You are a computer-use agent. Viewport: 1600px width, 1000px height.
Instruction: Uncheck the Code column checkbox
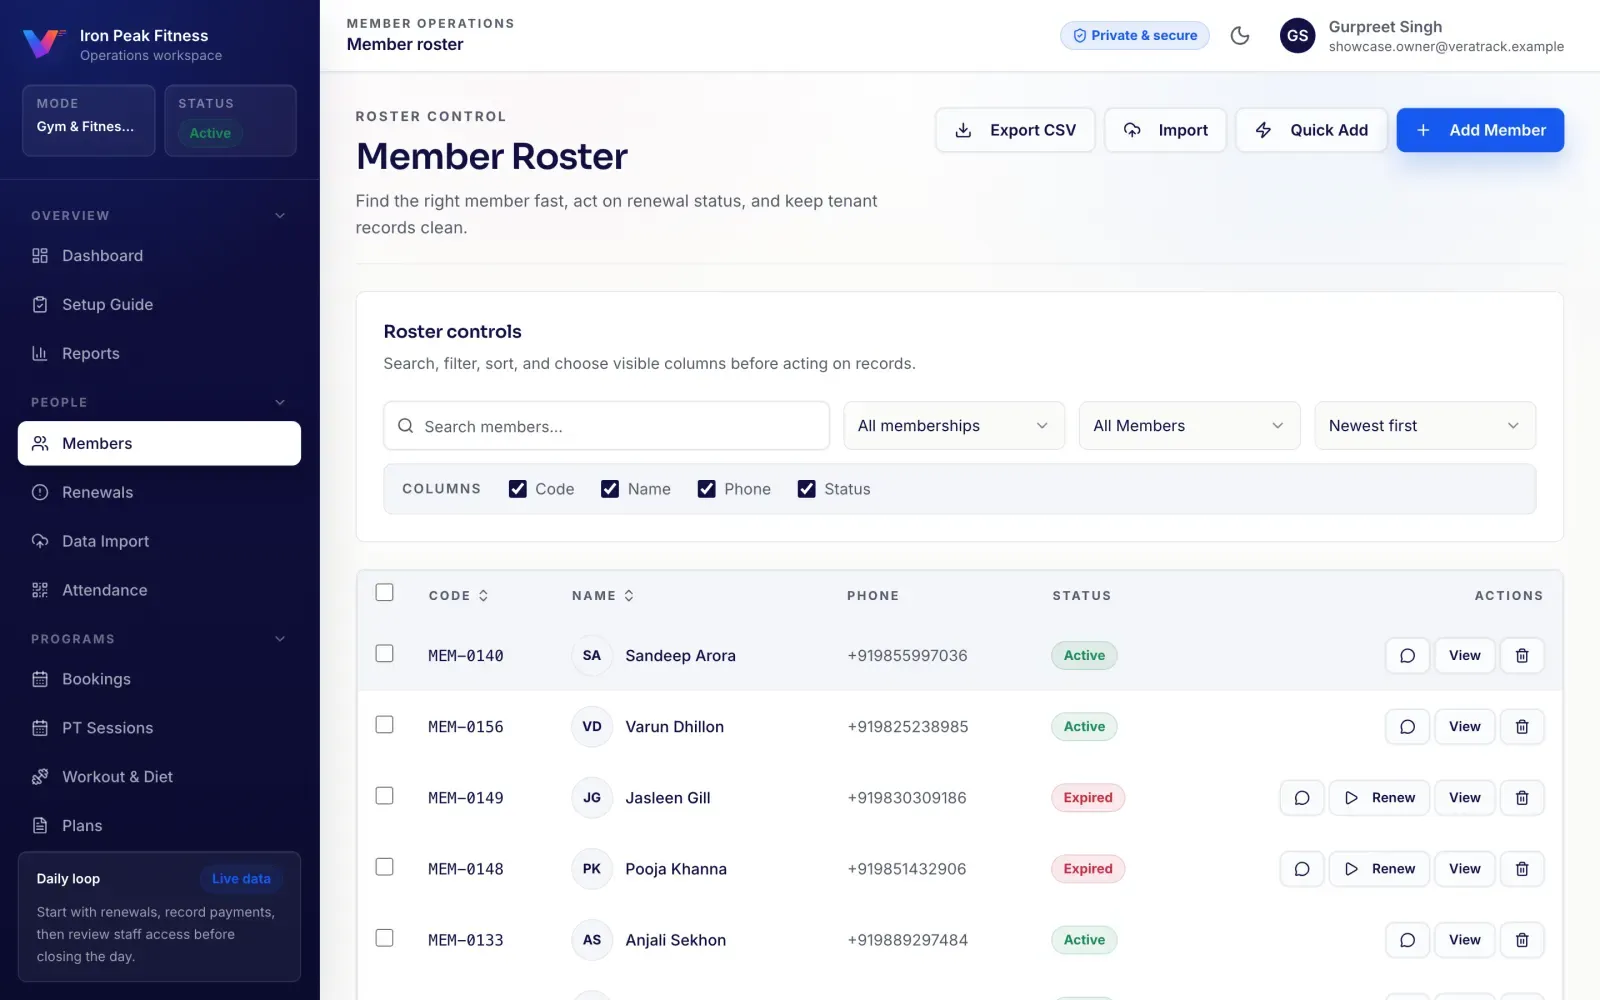coord(518,489)
